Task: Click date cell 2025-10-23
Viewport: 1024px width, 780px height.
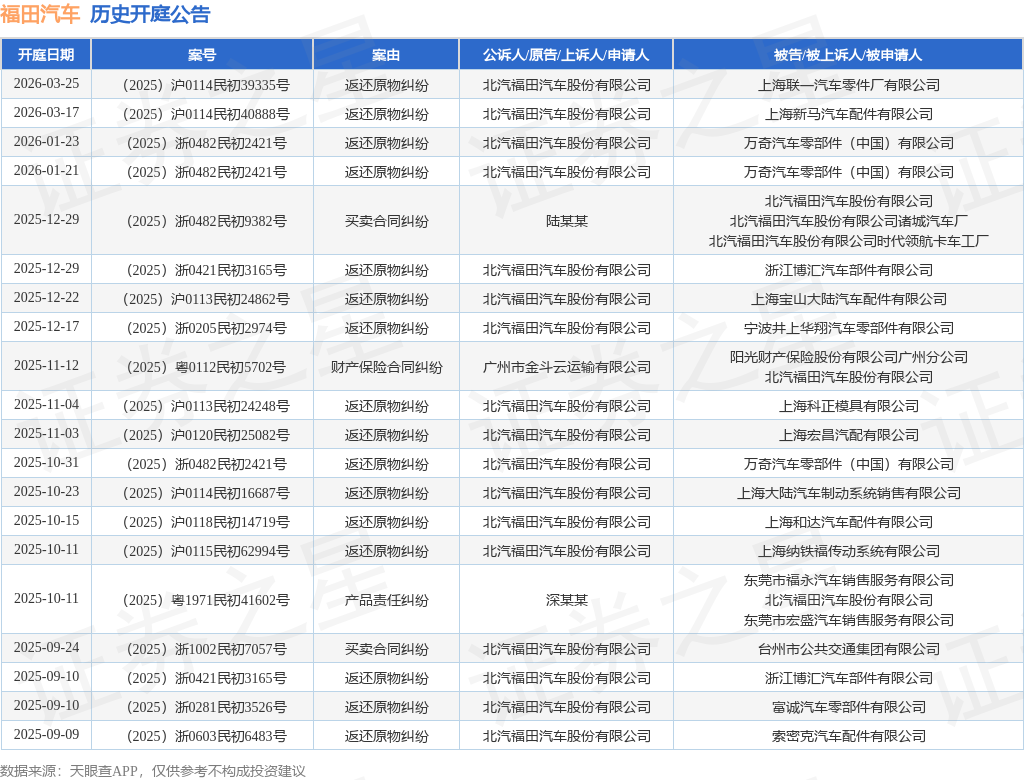Action: point(46,491)
